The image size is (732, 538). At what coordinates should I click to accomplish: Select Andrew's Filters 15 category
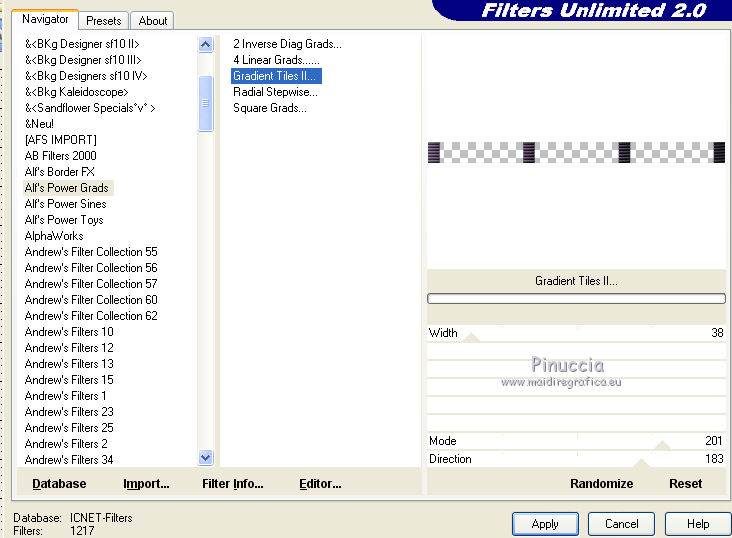coord(69,380)
